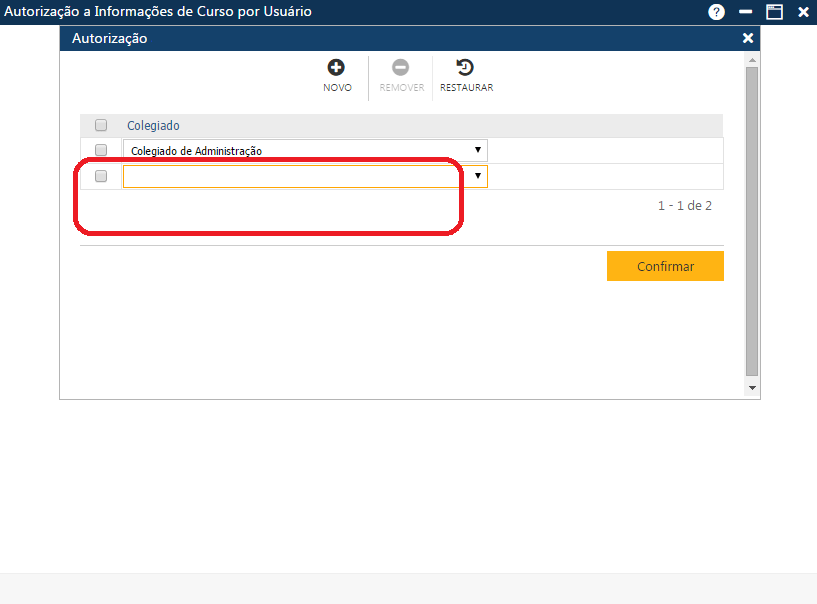Expand the Colegiado de Administração dropdown arrow

click(x=478, y=150)
